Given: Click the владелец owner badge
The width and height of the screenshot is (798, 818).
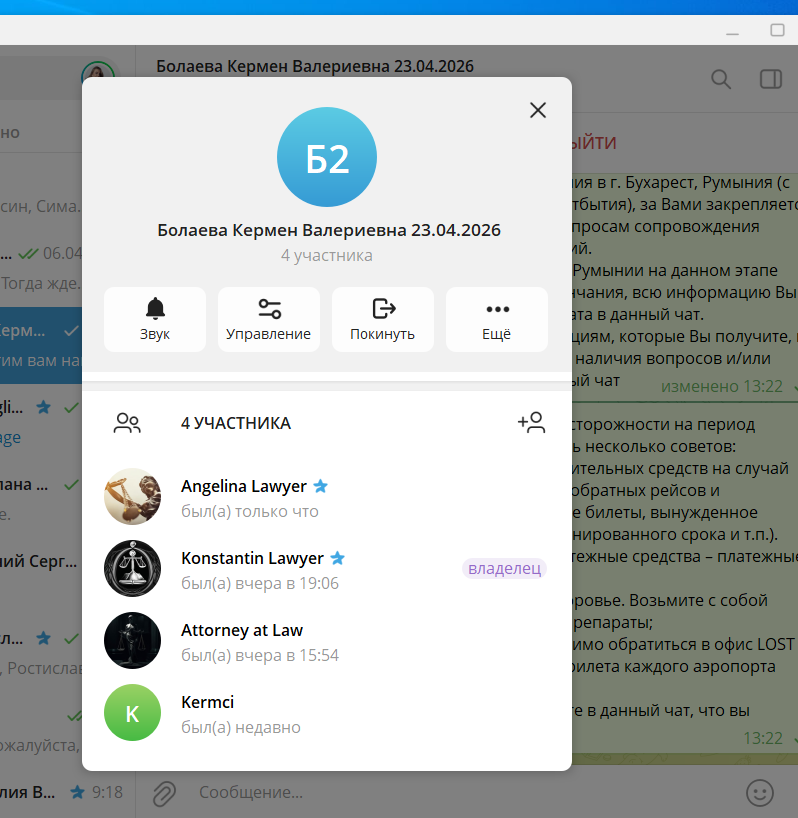Looking at the screenshot, I should point(504,568).
